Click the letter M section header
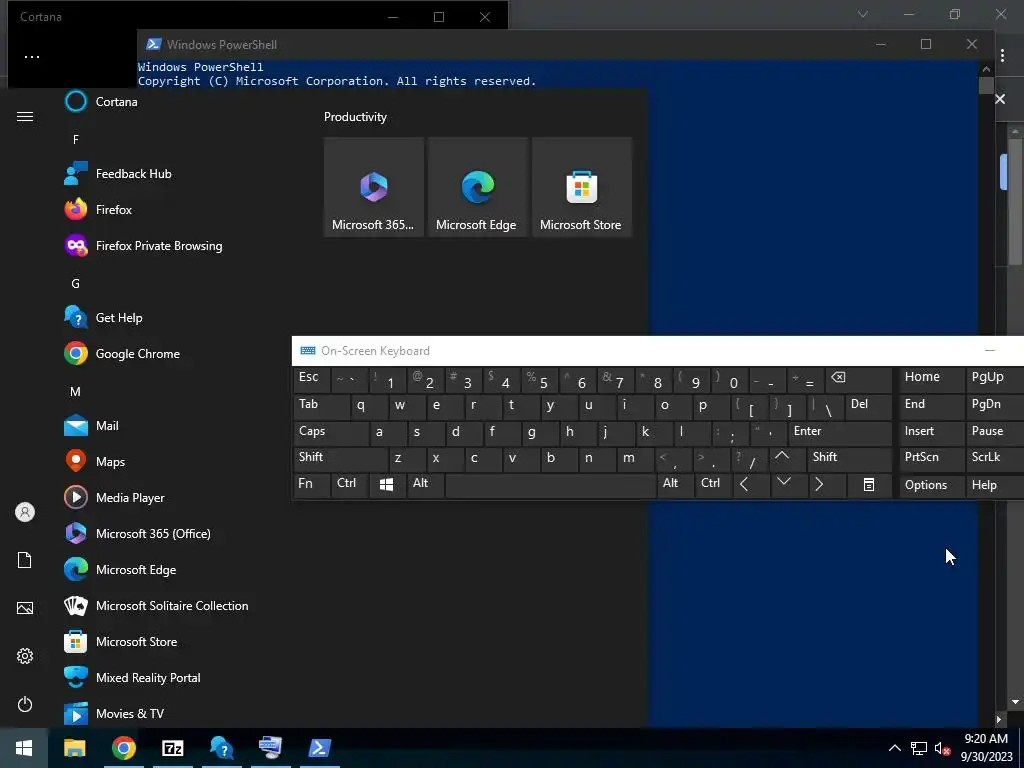 point(76,392)
